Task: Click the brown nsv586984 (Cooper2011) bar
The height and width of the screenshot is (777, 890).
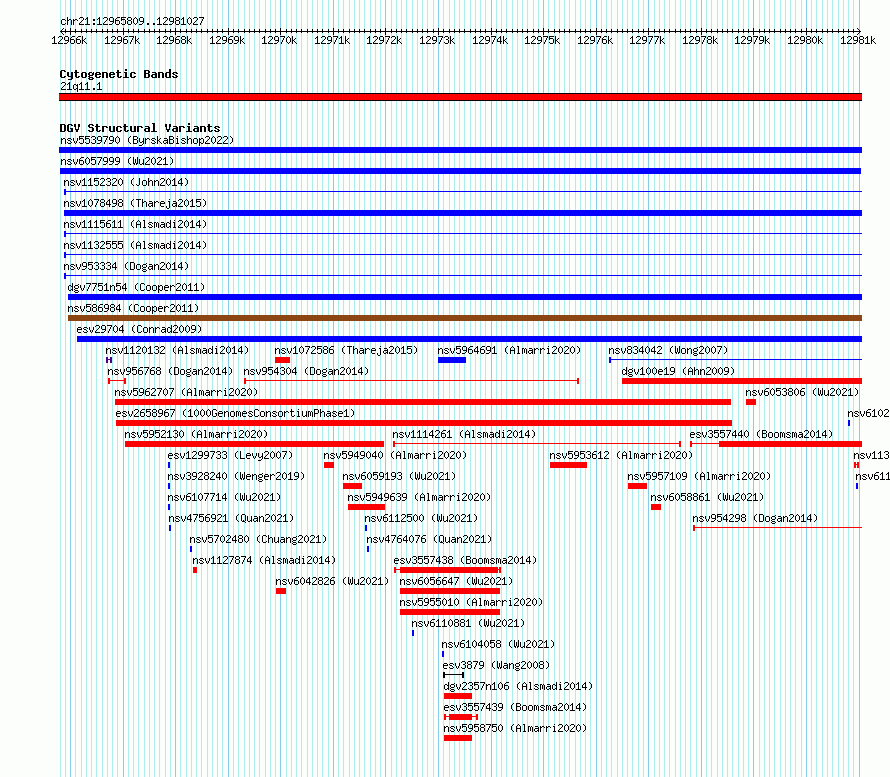Action: [465, 318]
